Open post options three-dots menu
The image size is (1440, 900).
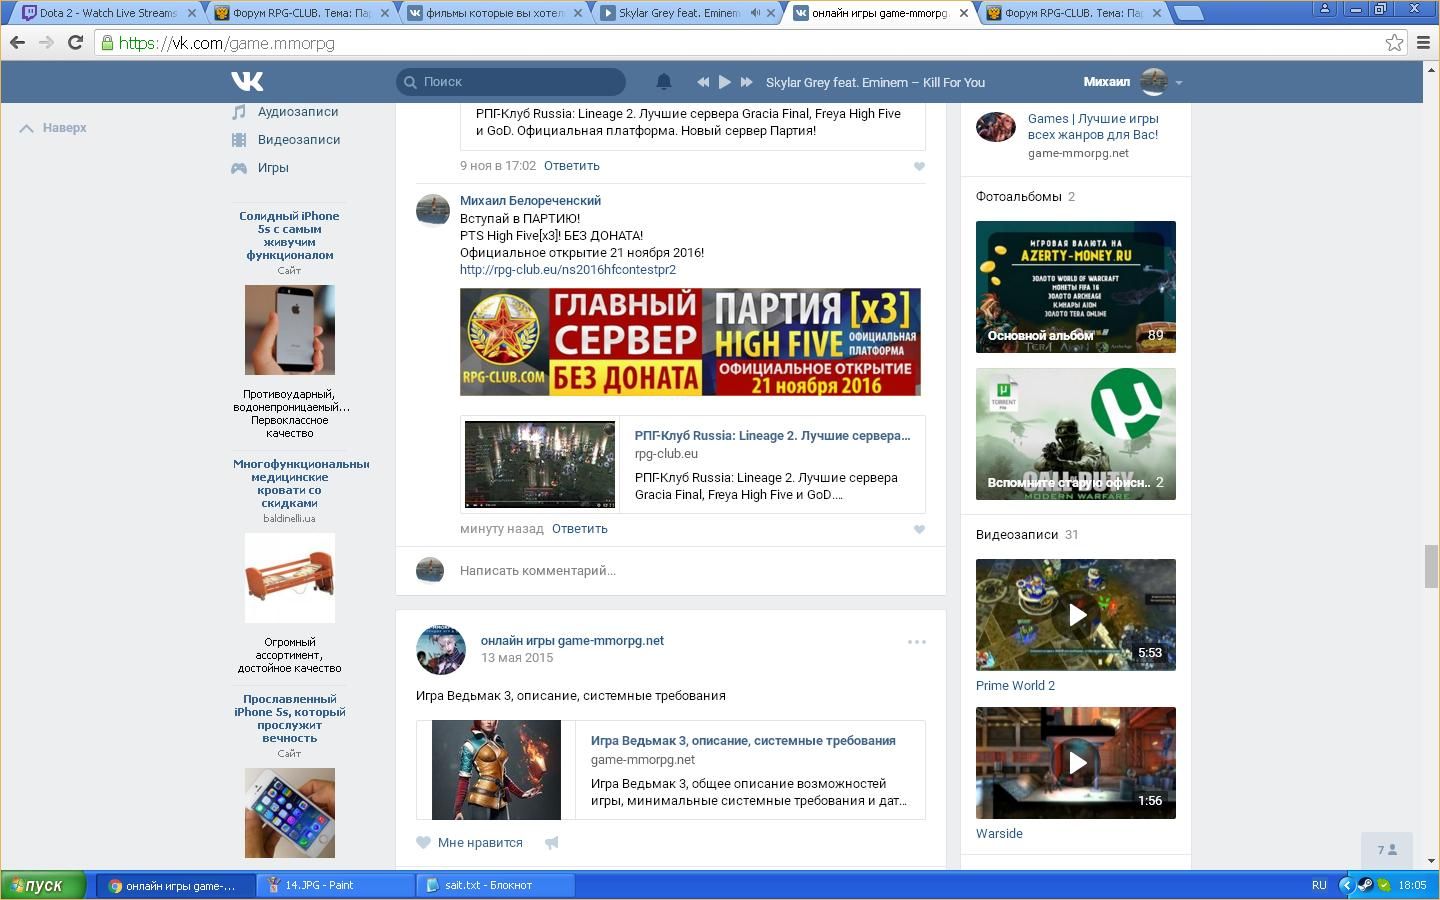click(916, 642)
